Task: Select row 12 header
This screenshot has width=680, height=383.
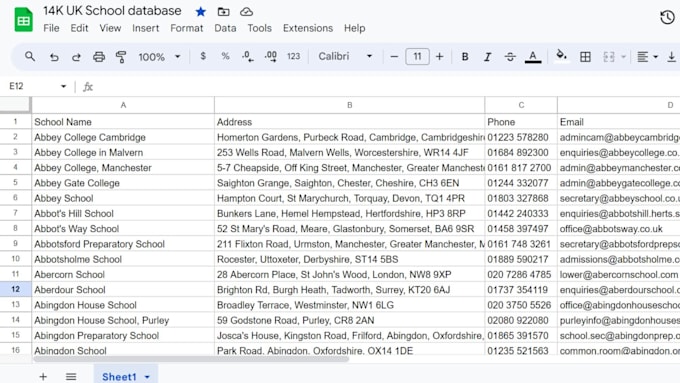Action: tap(16, 289)
